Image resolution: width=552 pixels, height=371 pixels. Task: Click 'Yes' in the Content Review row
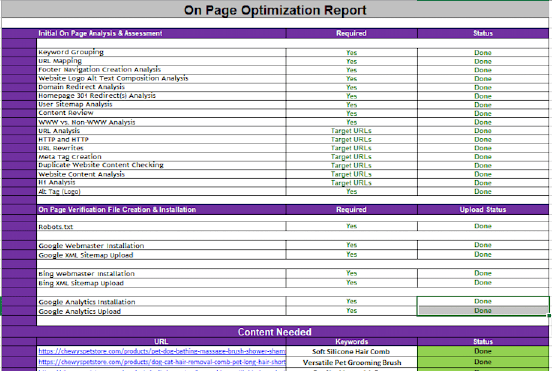click(351, 113)
